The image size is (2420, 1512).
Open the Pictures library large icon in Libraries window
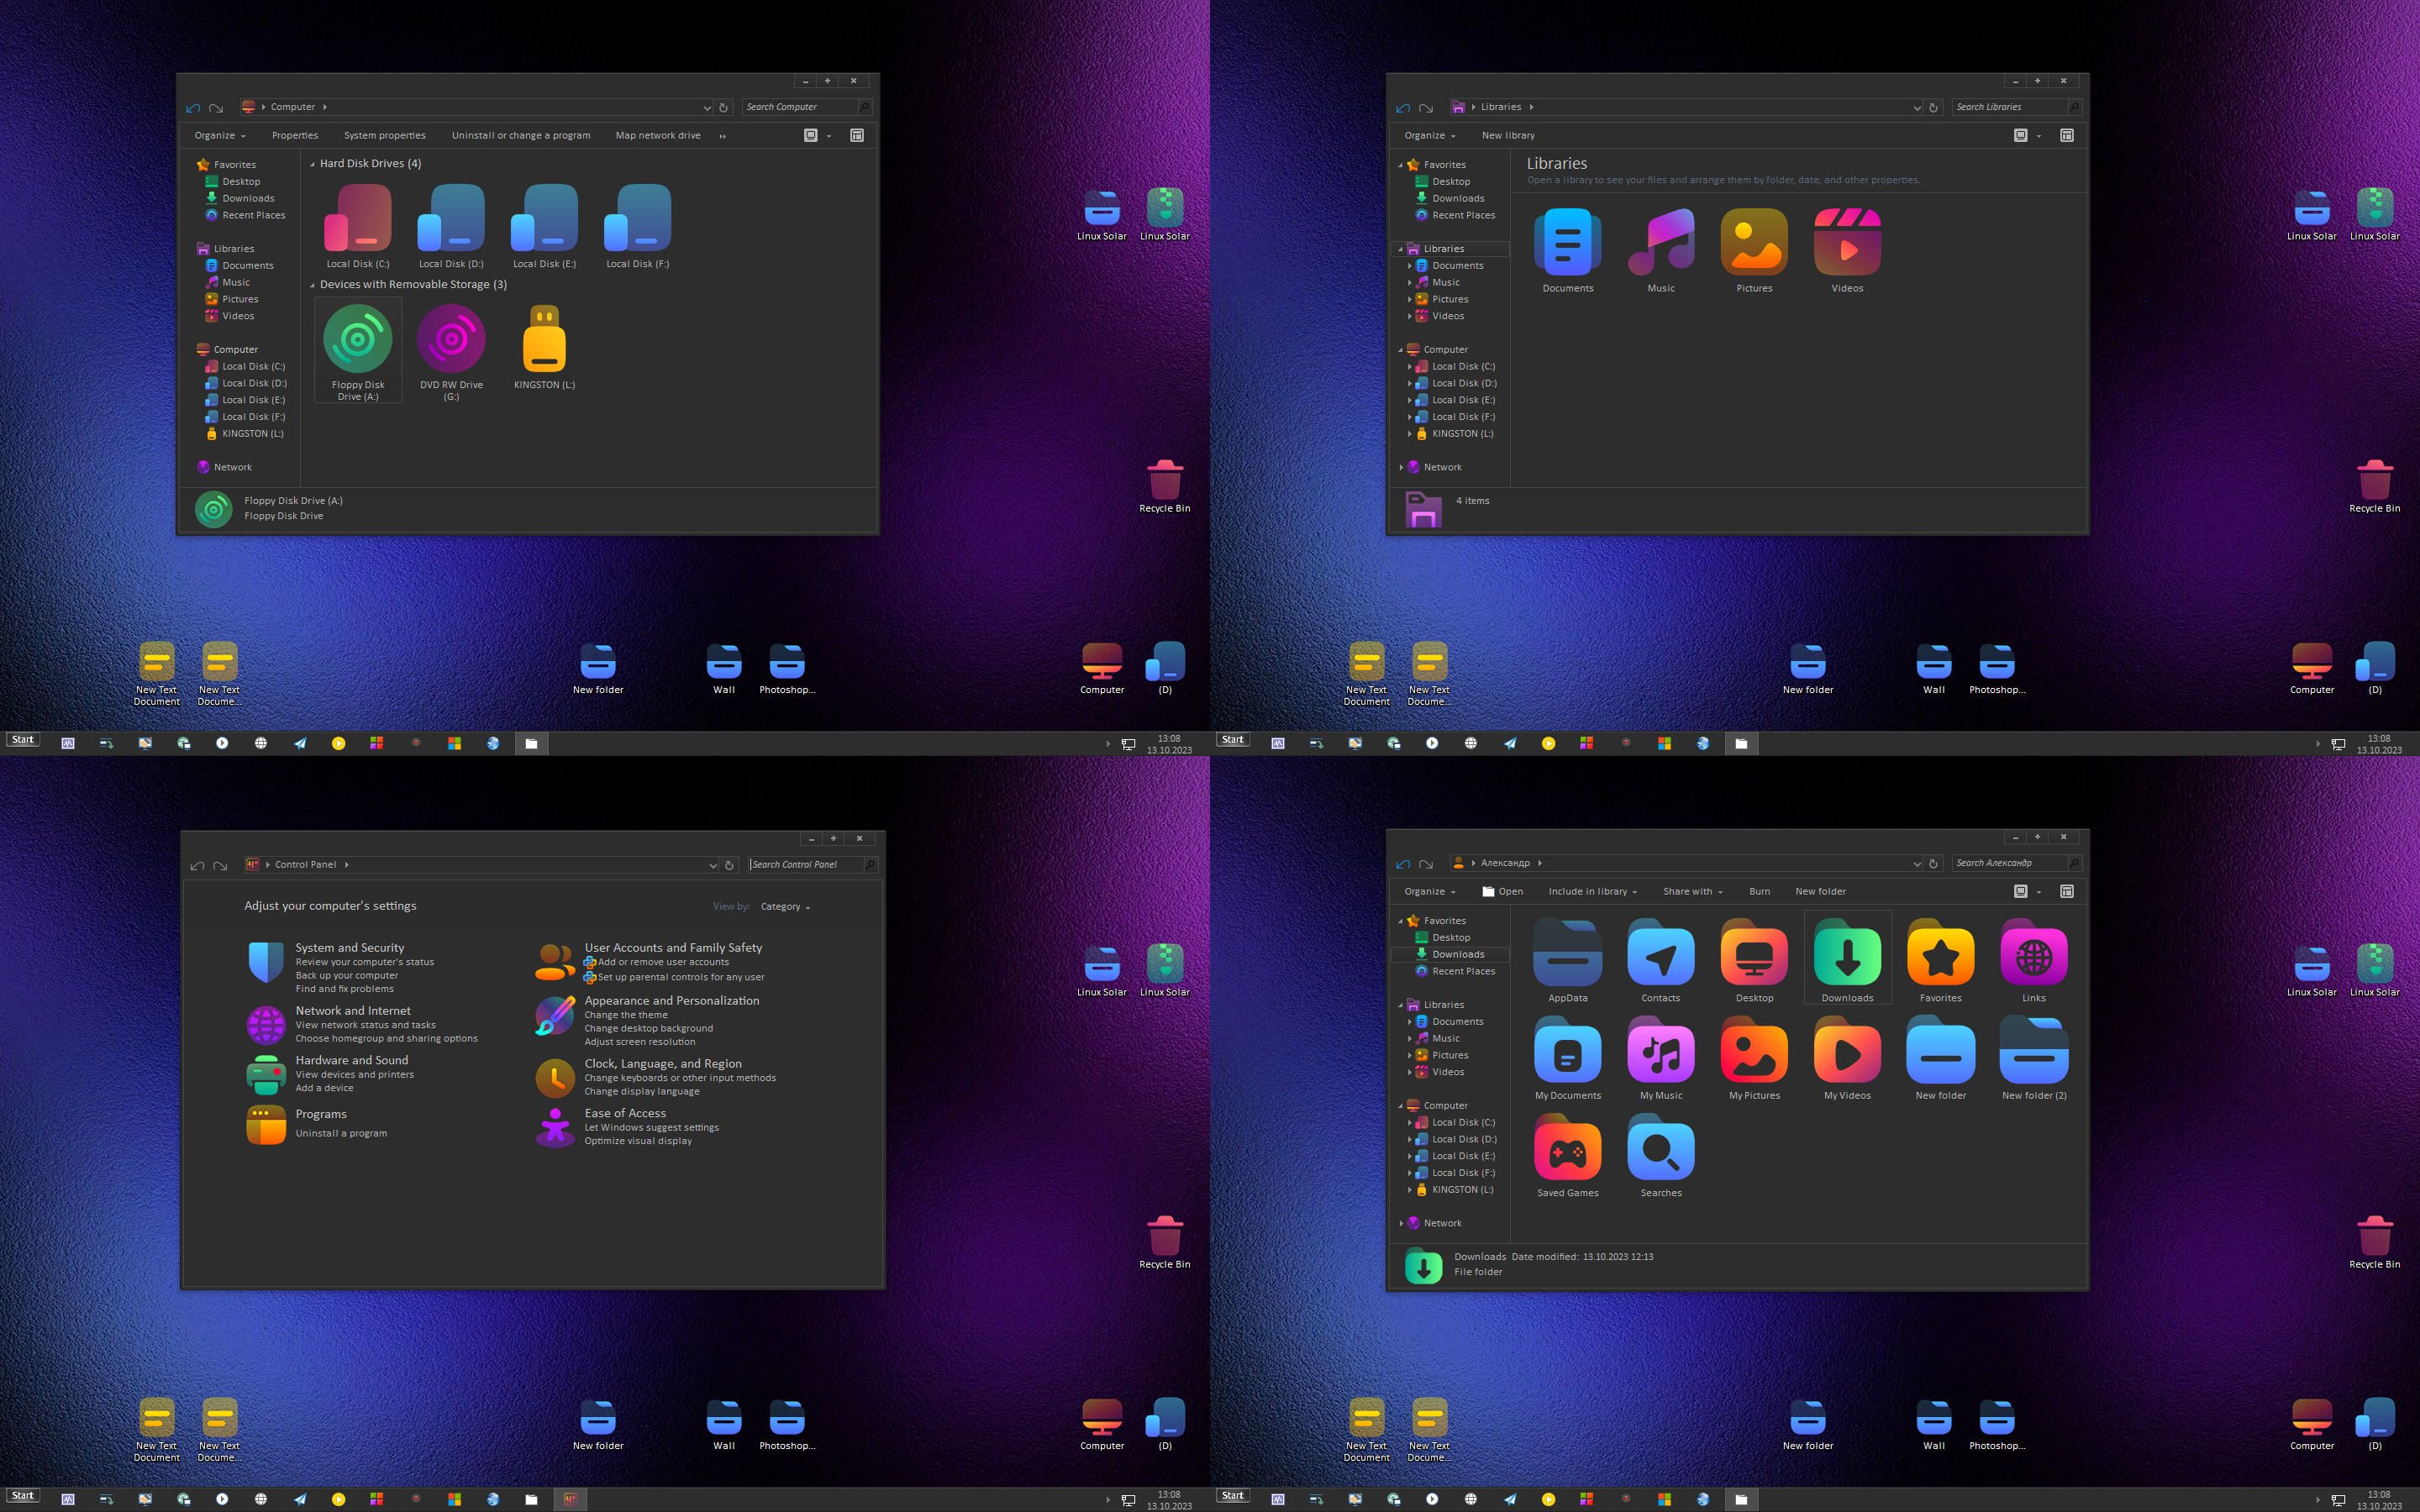point(1754,242)
